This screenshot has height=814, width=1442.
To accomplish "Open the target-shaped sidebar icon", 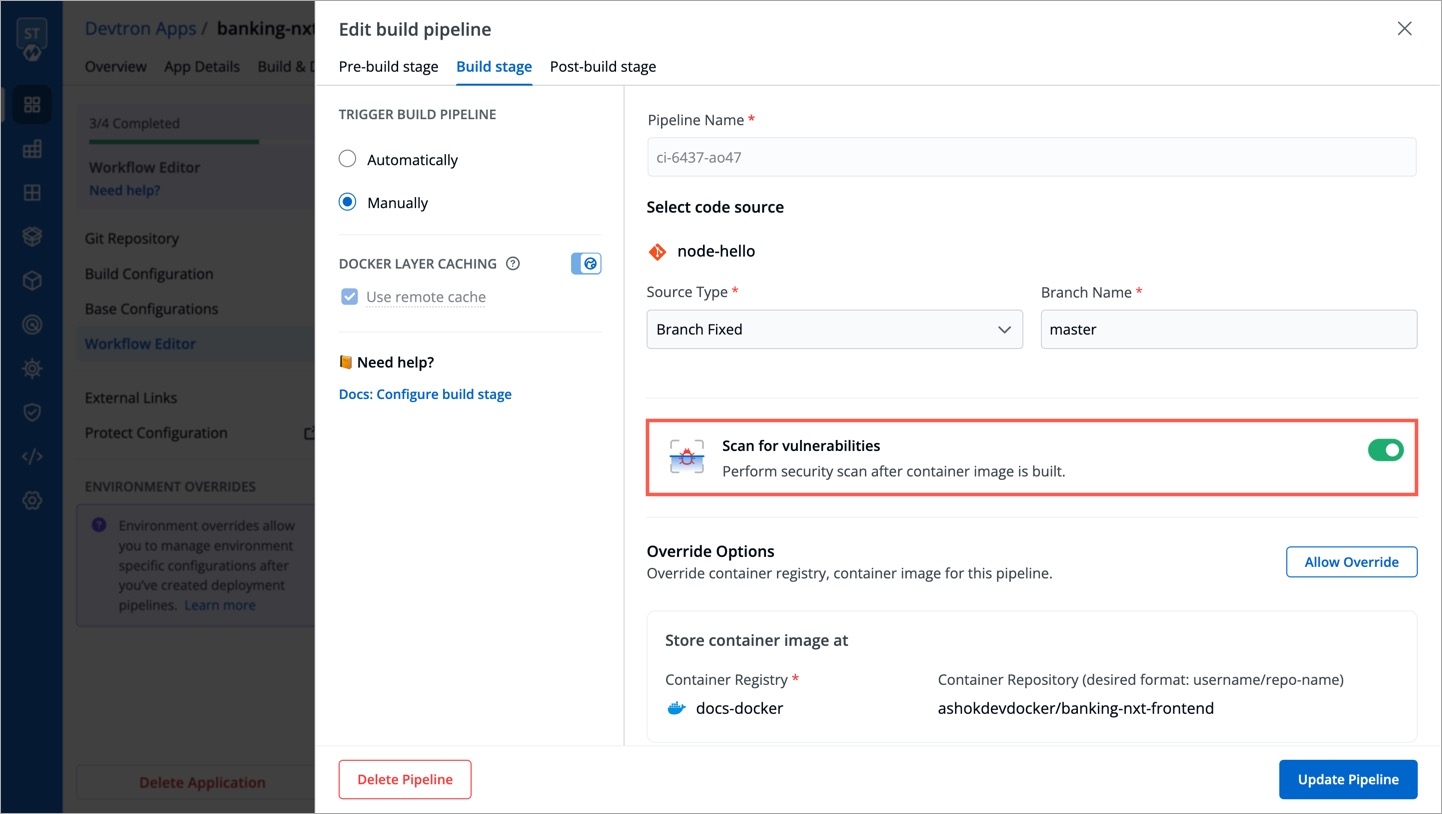I will [x=32, y=324].
